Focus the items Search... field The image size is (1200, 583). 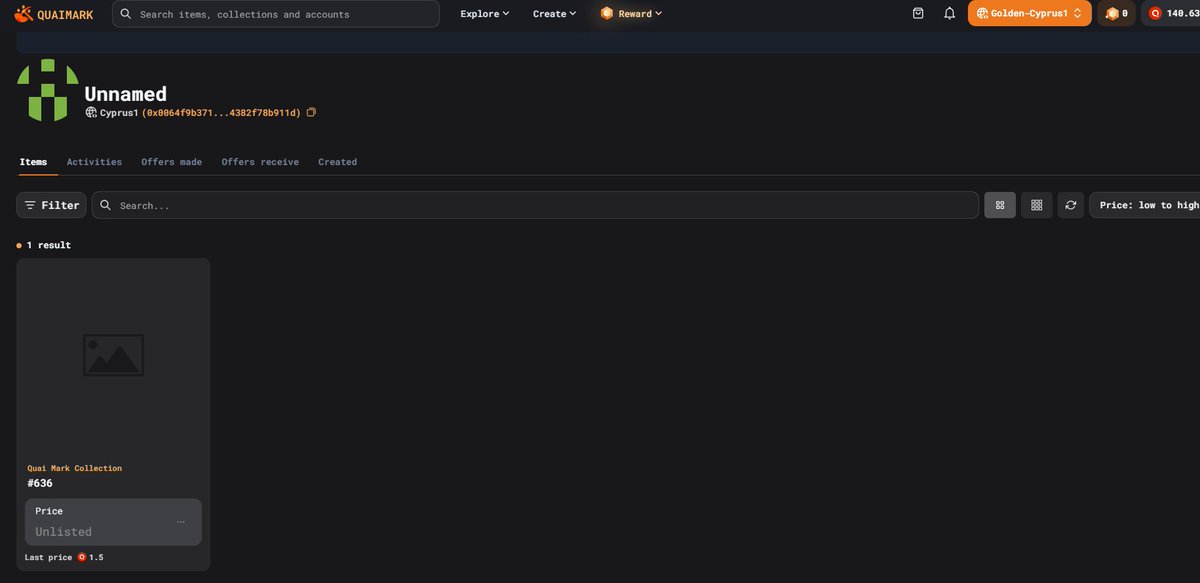pyautogui.click(x=535, y=205)
